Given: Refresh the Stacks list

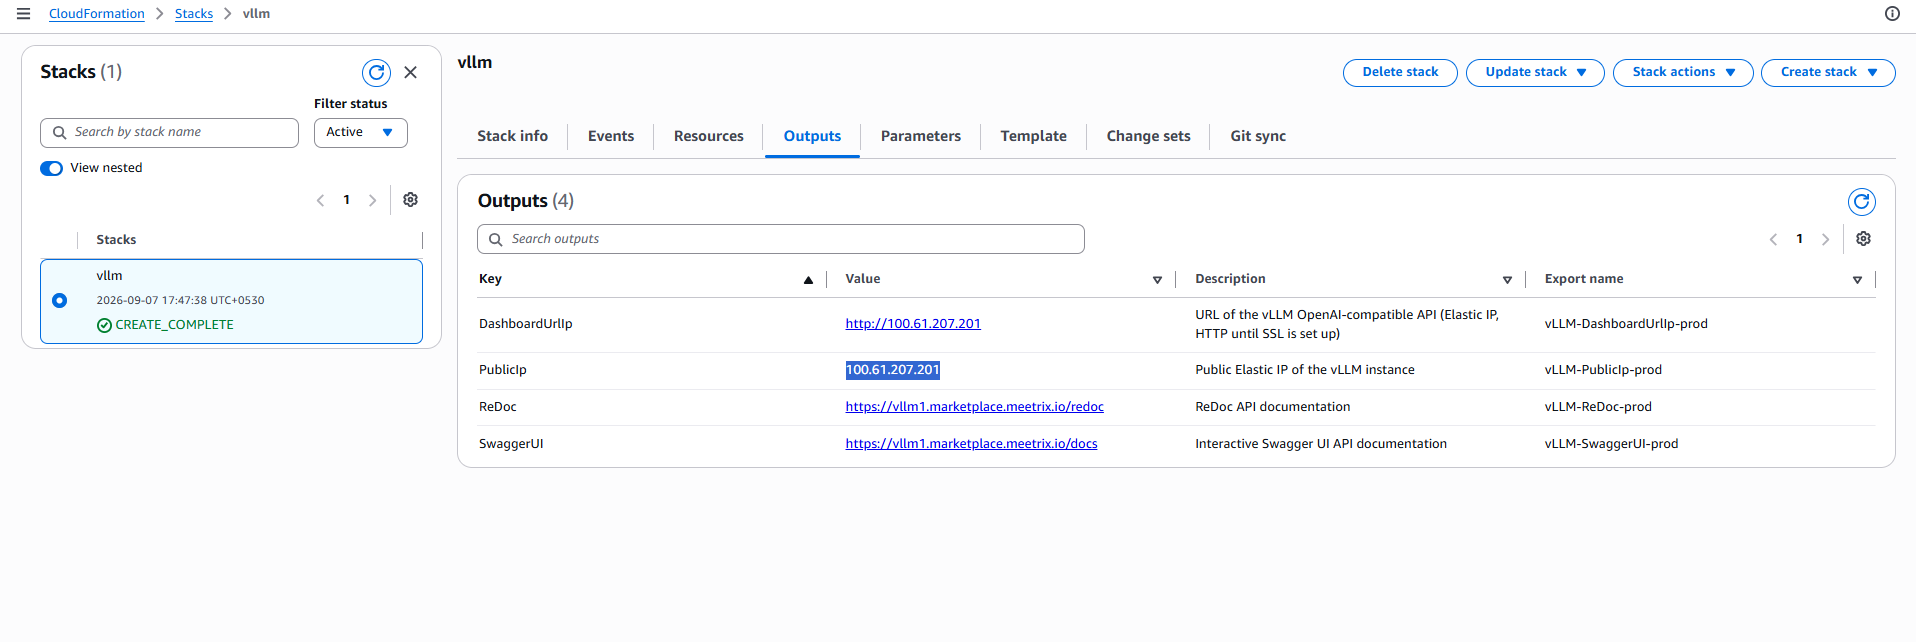Looking at the screenshot, I should coord(376,72).
